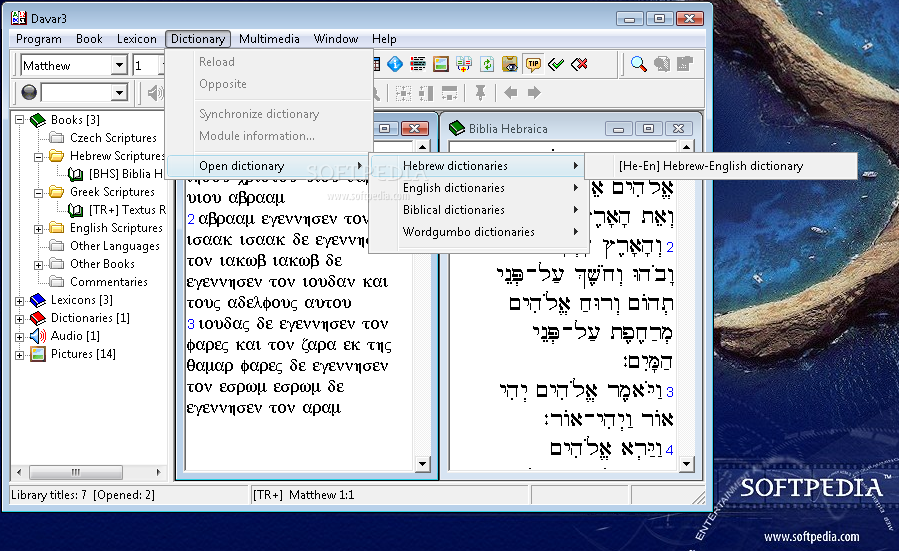Expand the Other Books folder
899x551 pixels.
tap(38, 265)
